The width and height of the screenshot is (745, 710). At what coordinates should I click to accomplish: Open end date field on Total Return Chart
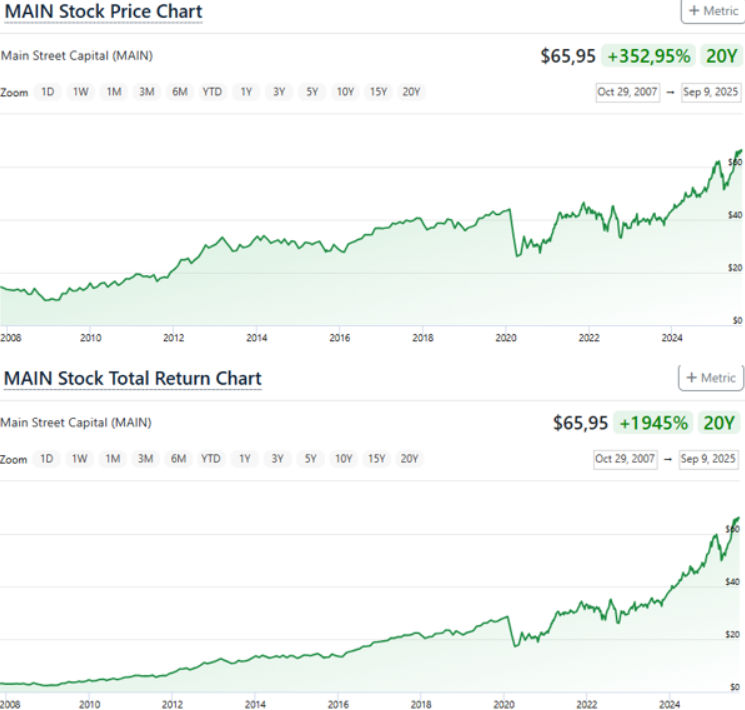point(710,459)
